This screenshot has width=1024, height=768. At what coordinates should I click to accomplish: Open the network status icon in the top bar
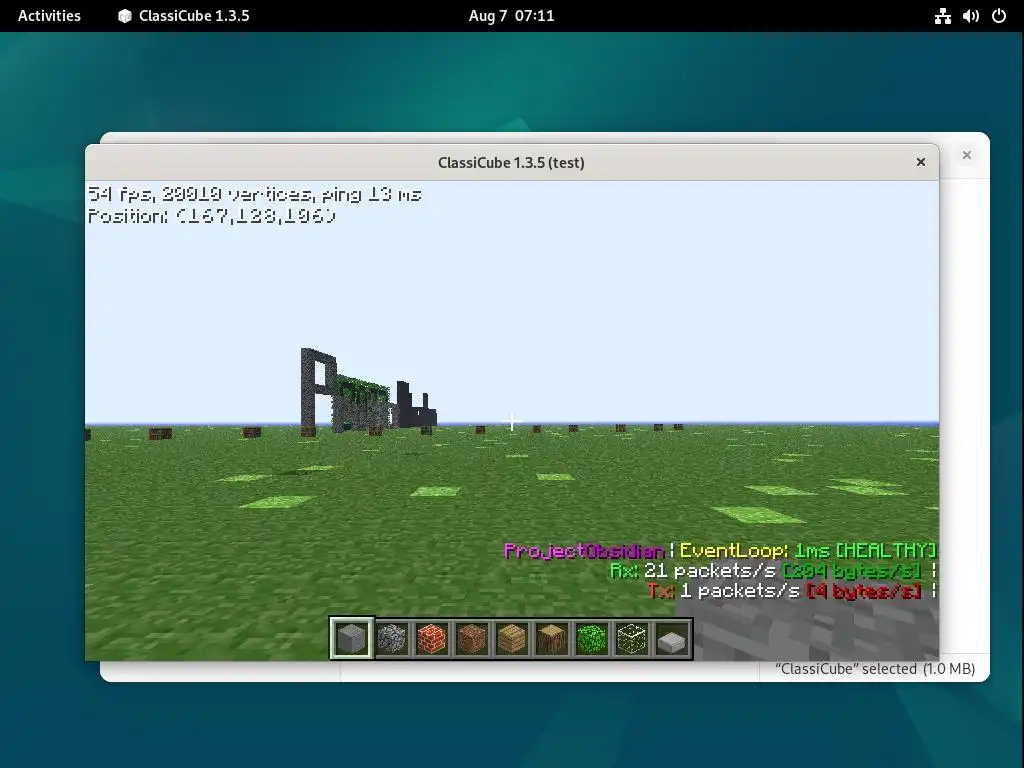tap(942, 16)
